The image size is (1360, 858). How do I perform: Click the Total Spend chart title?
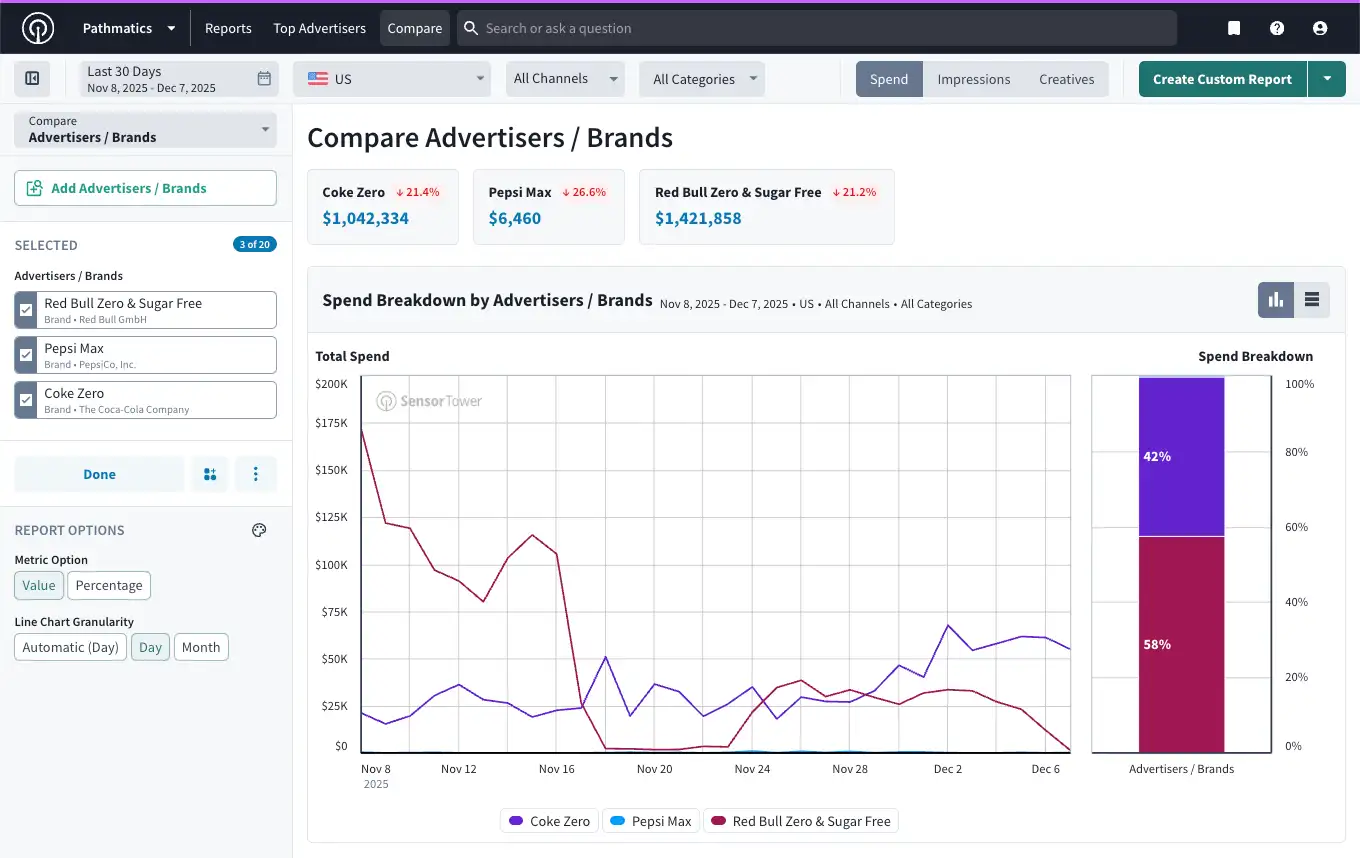point(352,356)
